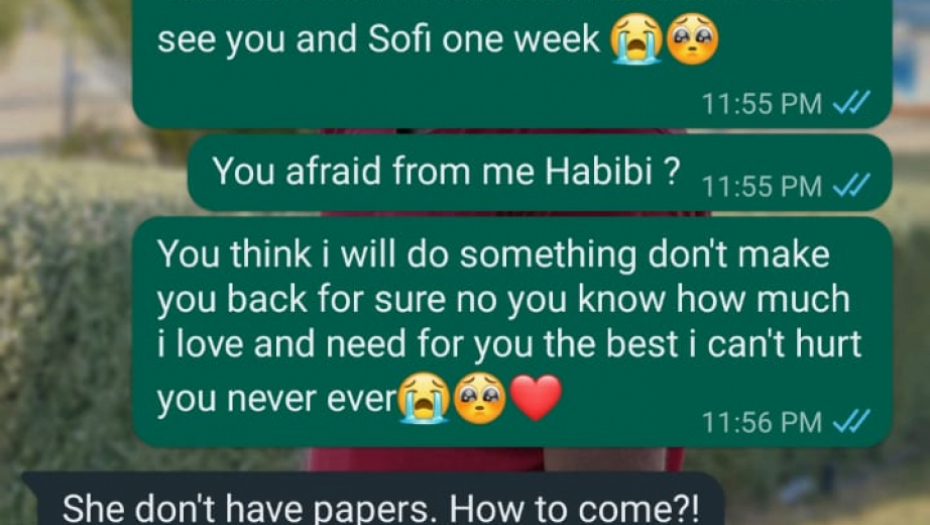Tap the pleading face emoji after 'one week'
The height and width of the screenshot is (525, 930).
tap(692, 39)
